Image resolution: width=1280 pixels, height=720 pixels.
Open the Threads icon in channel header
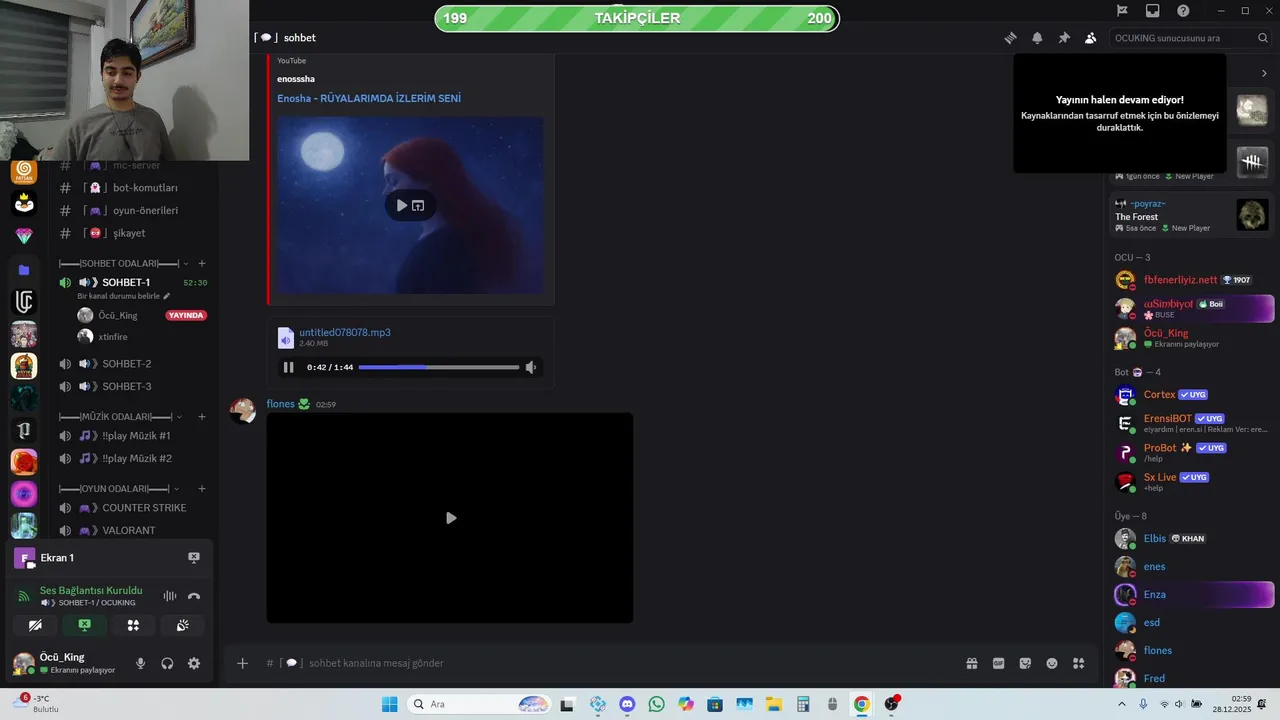1010,38
